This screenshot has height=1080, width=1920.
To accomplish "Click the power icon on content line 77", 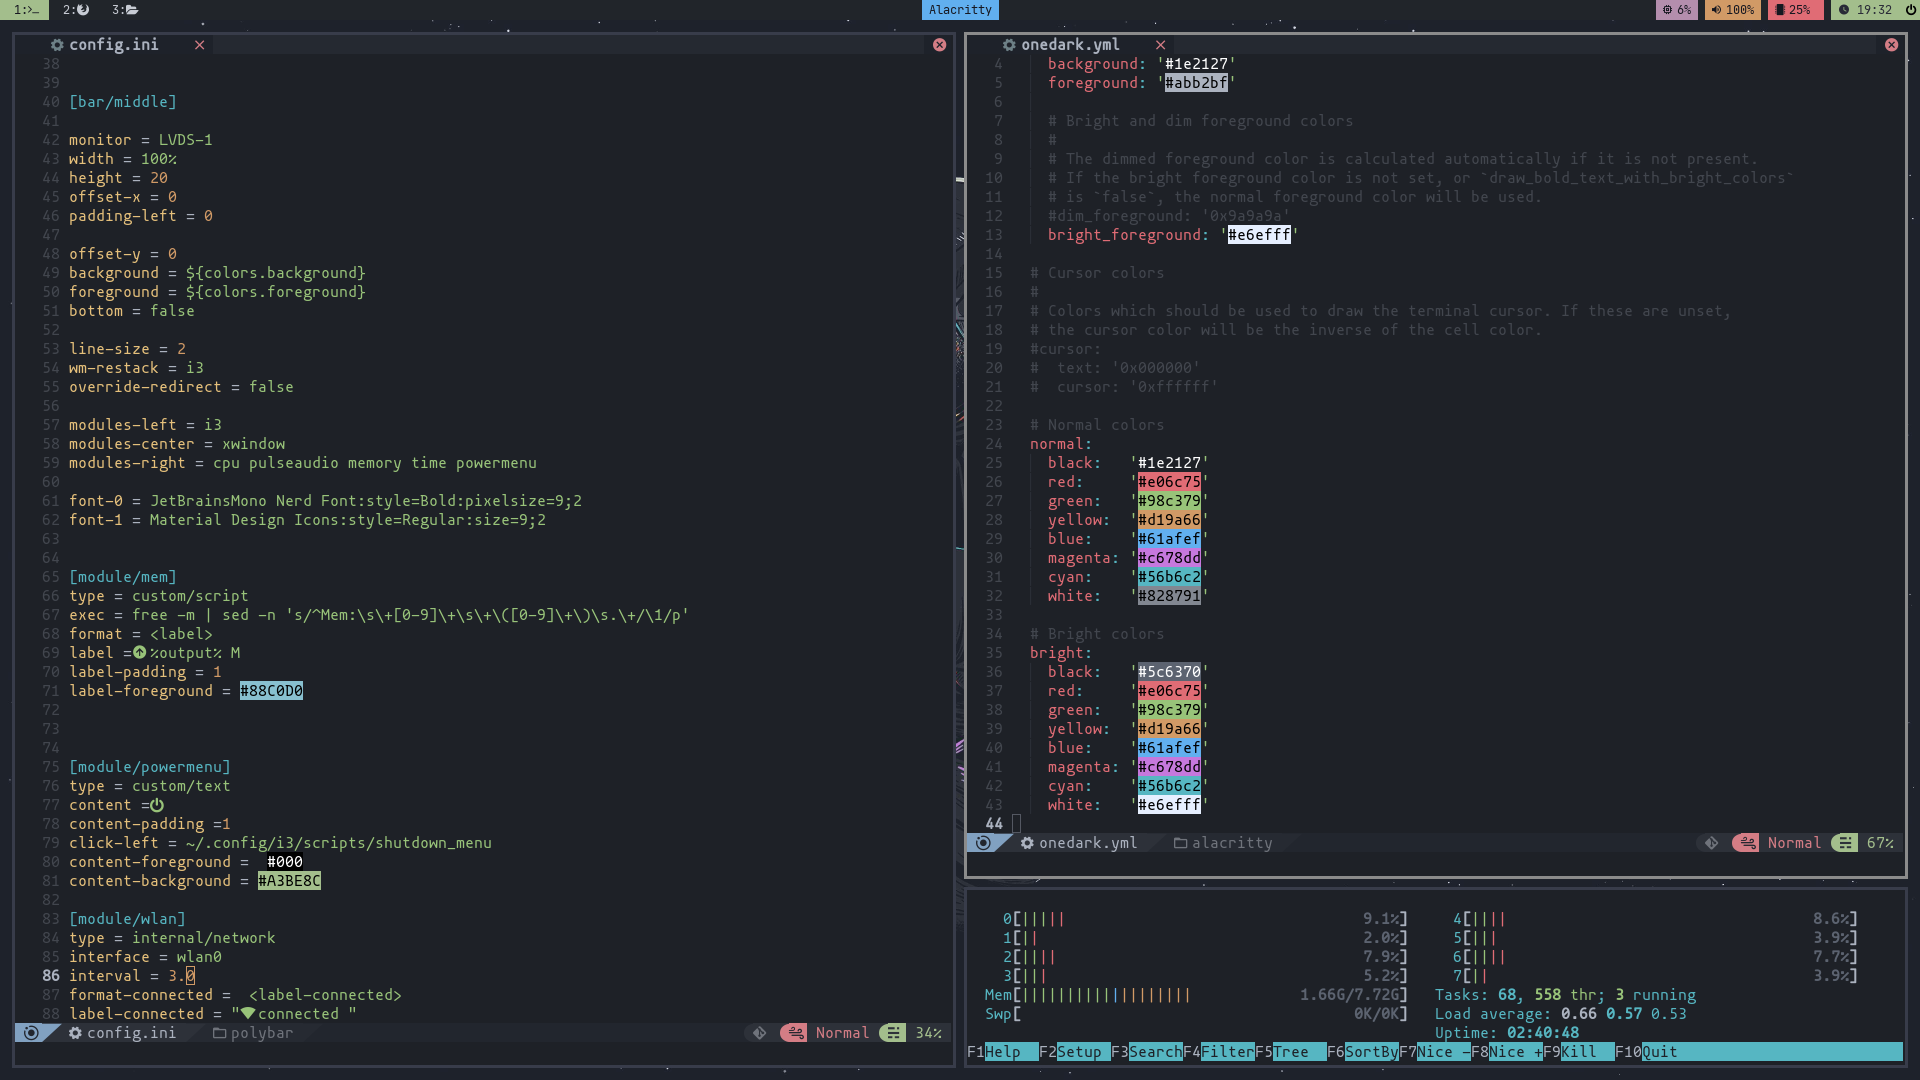I will 157,805.
